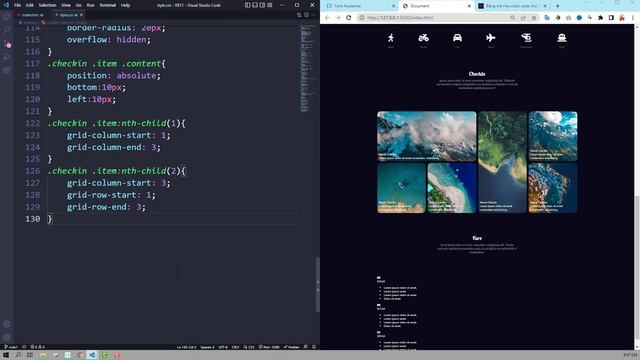The height and width of the screenshot is (360, 640).
Task: Close the Document browser tab
Action: [469, 6]
